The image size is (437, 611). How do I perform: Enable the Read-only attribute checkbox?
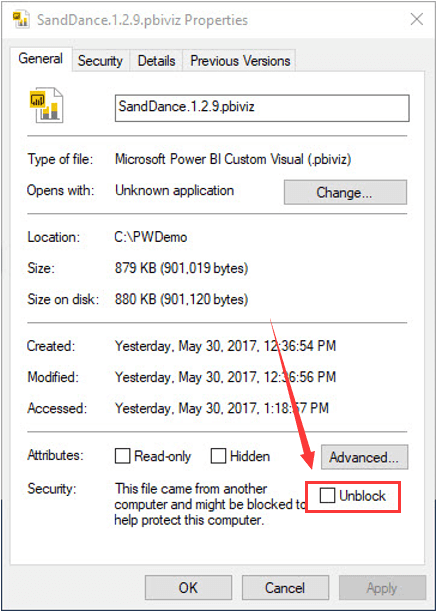coord(122,456)
